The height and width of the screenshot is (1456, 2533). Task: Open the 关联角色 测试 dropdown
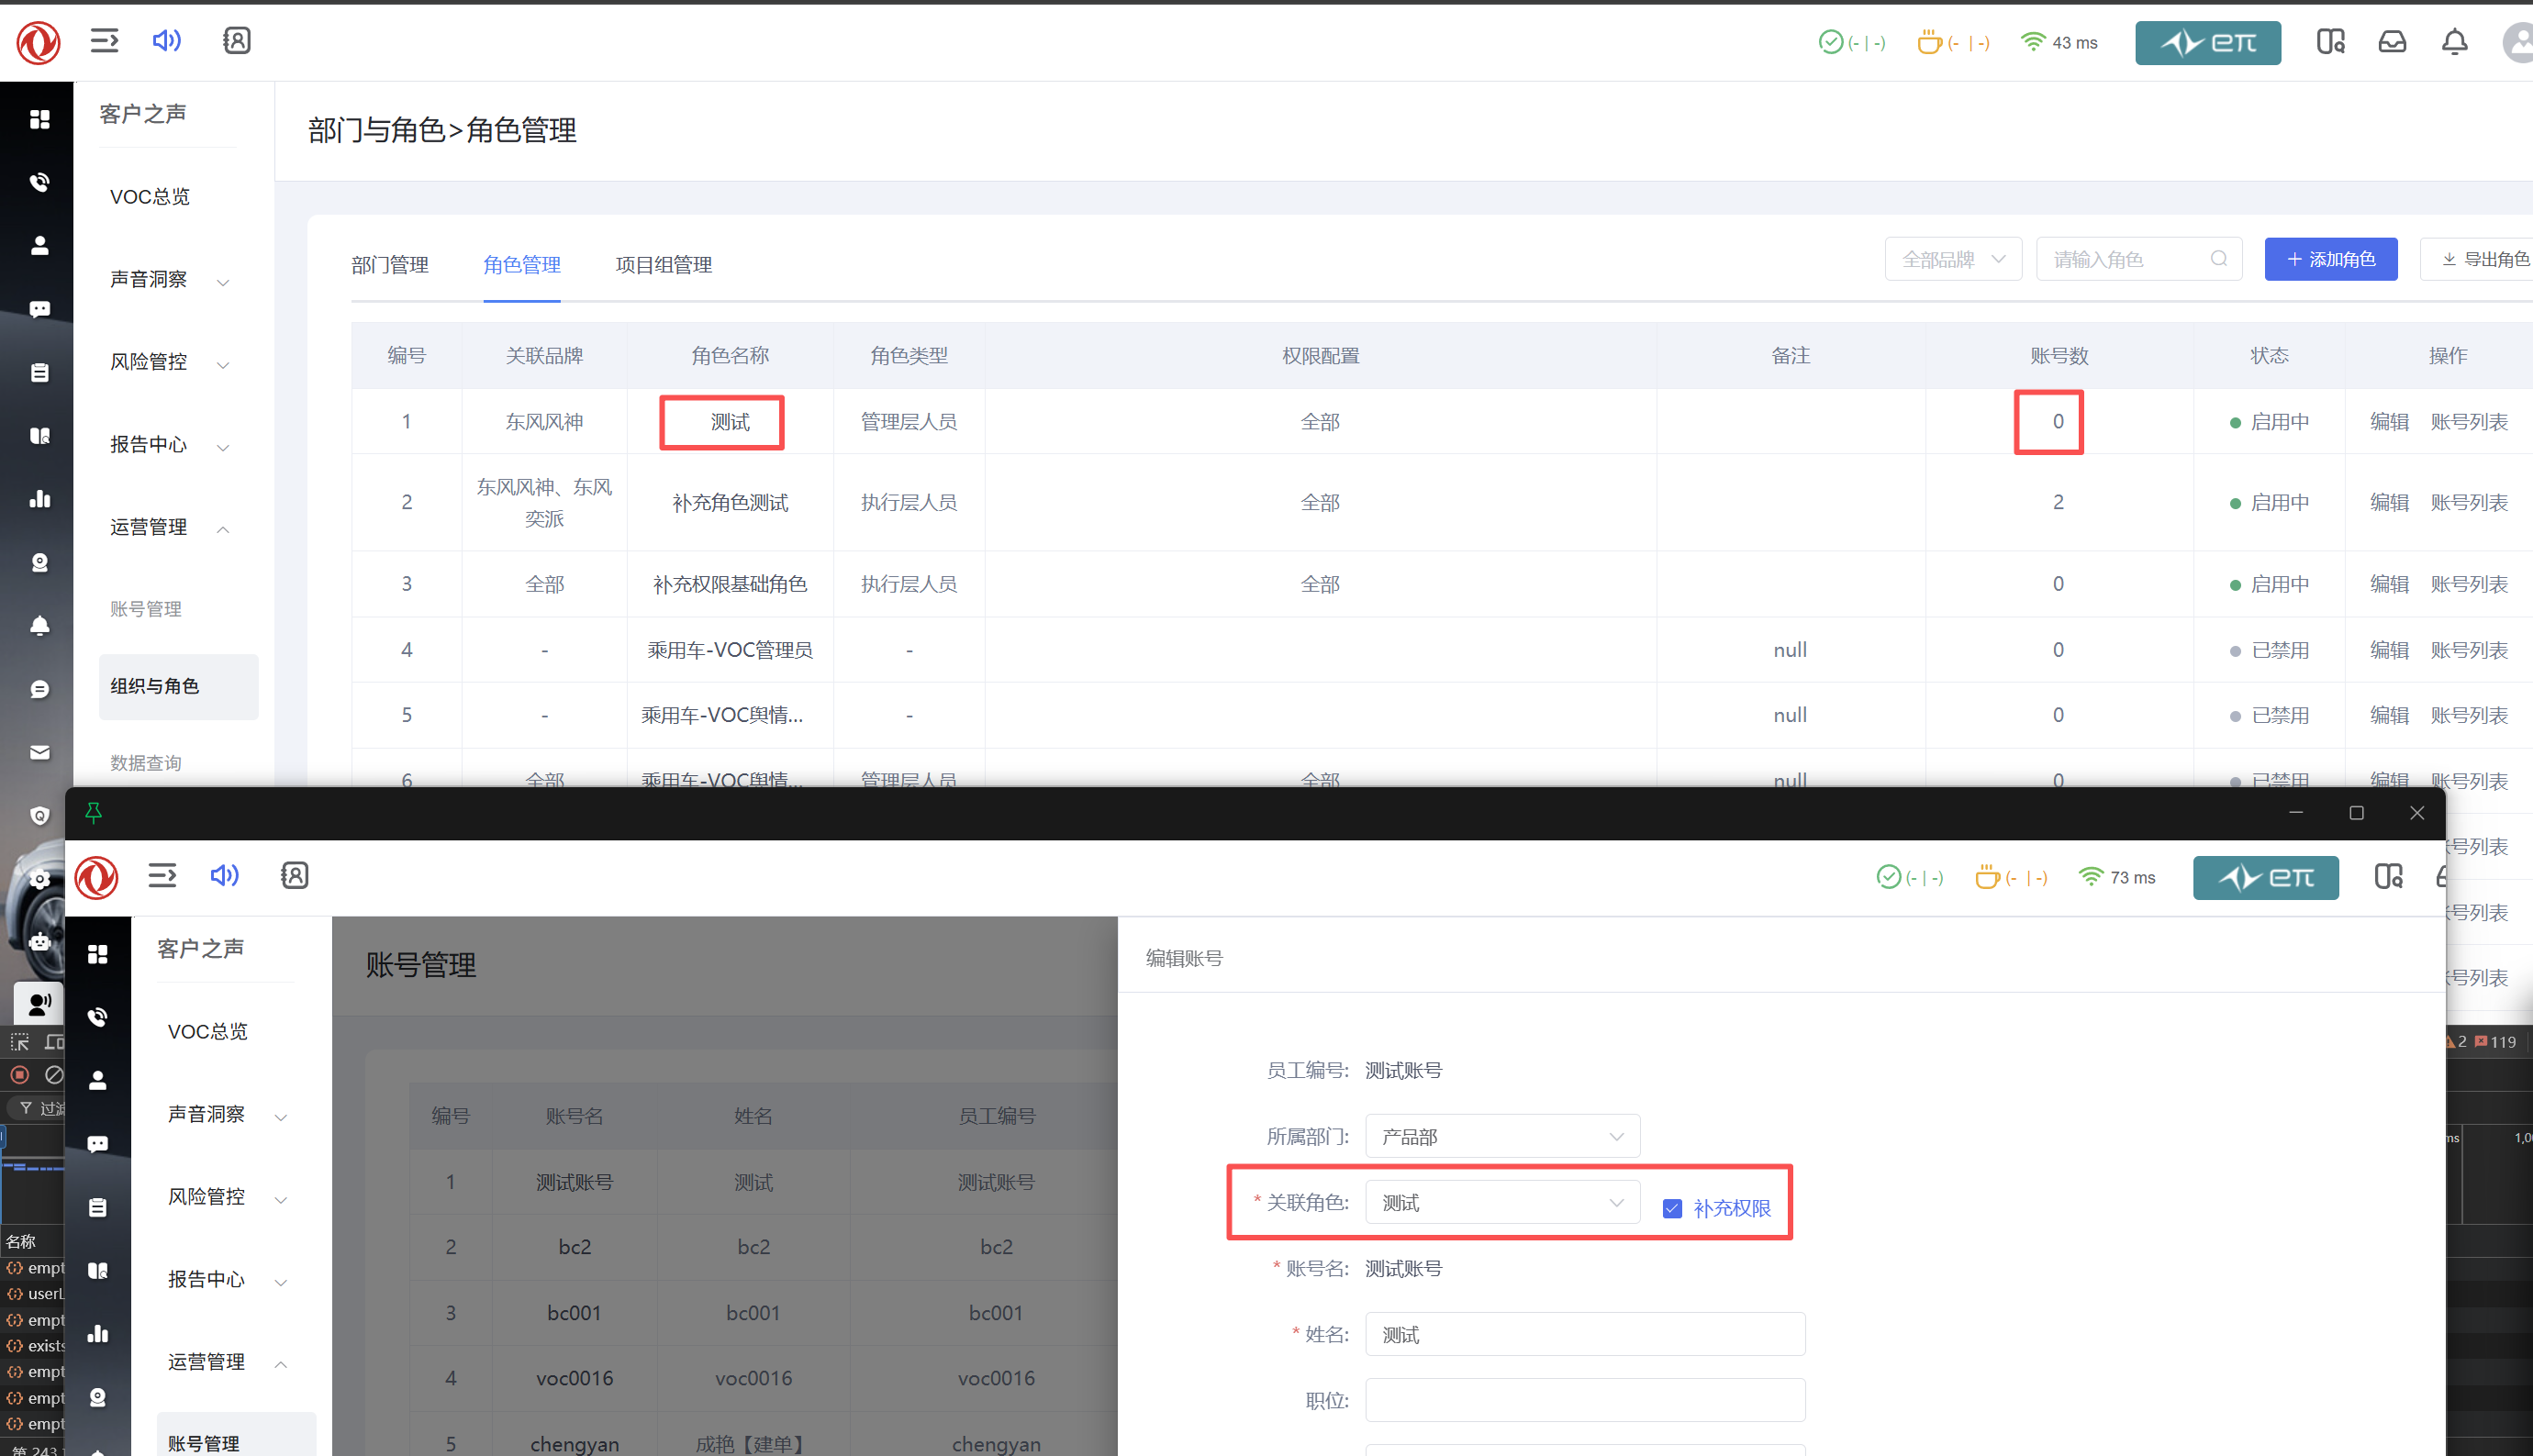(x=1501, y=1202)
